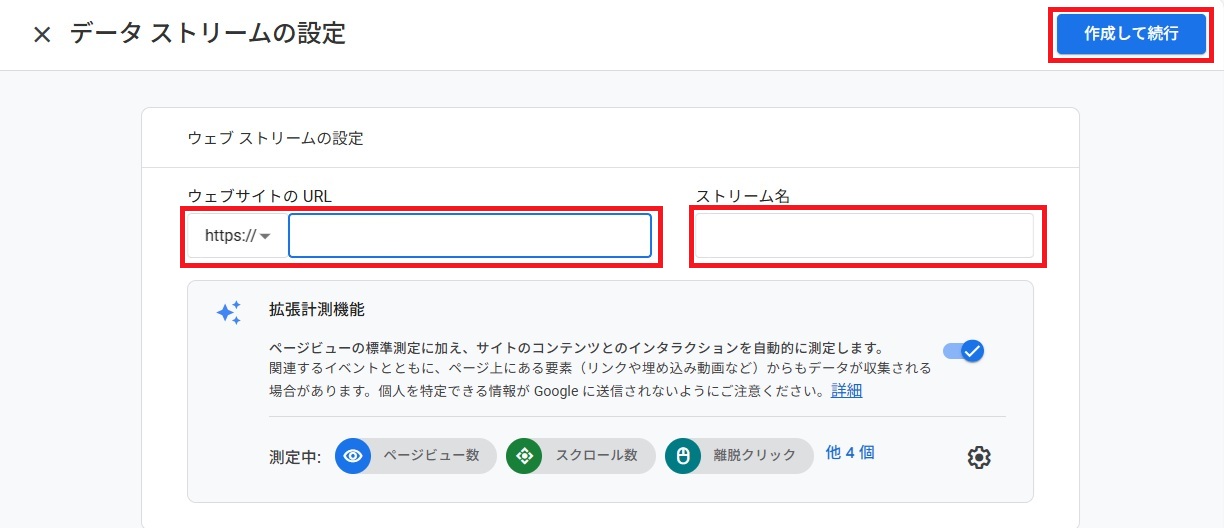The image size is (1224, 528).
Task: Click the スクロール数 diamond icon
Action: (x=523, y=456)
